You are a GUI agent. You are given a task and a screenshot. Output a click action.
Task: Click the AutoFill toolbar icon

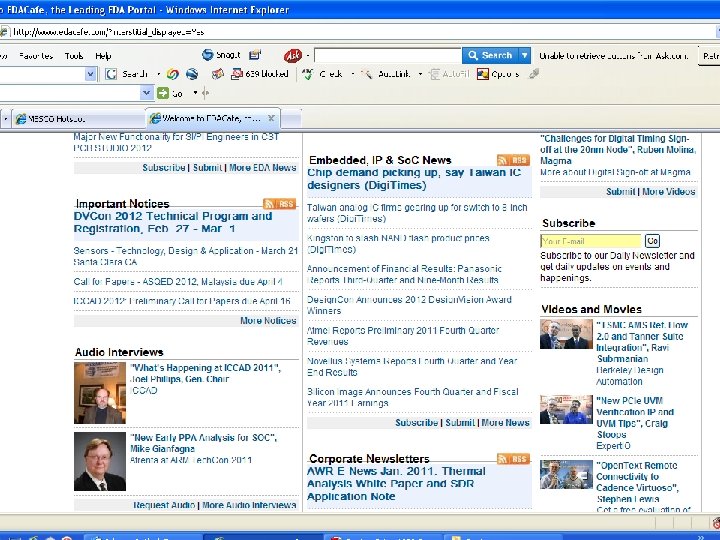434,74
